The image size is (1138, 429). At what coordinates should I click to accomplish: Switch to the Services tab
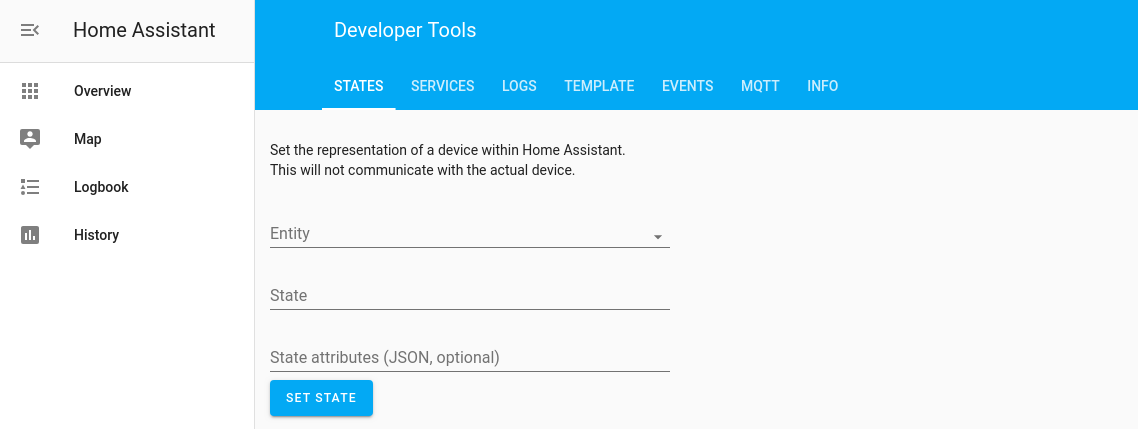[x=443, y=86]
